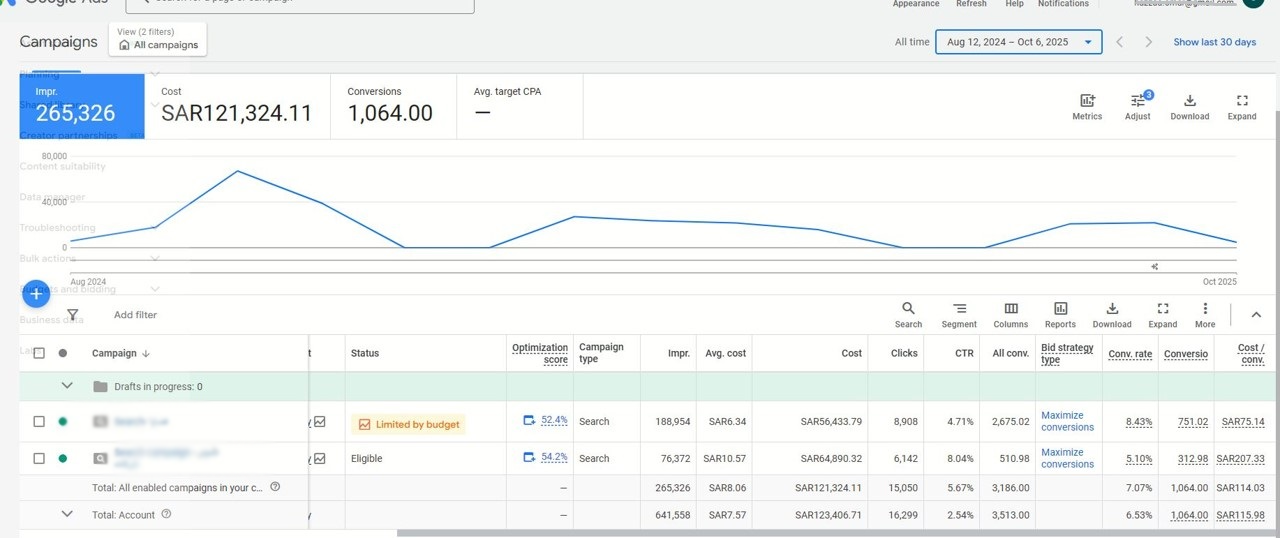Viewport: 1280px width, 538px height.
Task: Toggle the select-all campaigns header checkbox
Action: coord(39,353)
